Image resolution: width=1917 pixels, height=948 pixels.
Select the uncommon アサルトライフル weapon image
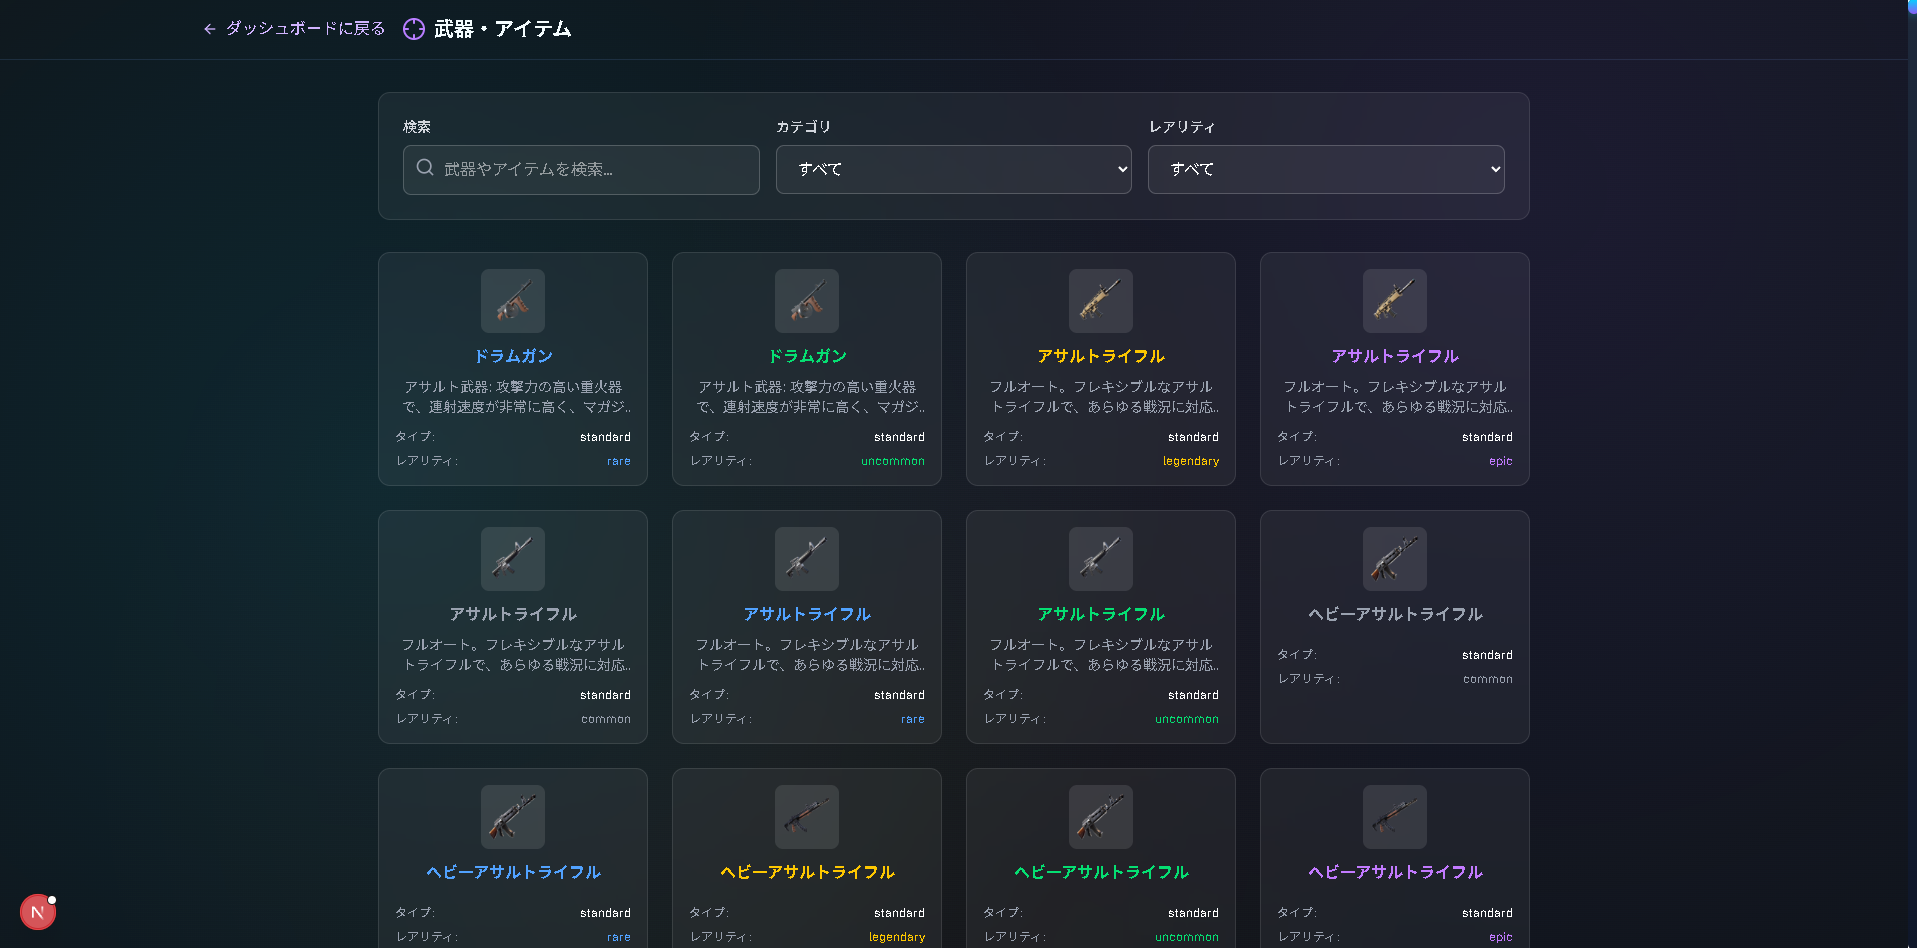[1101, 559]
